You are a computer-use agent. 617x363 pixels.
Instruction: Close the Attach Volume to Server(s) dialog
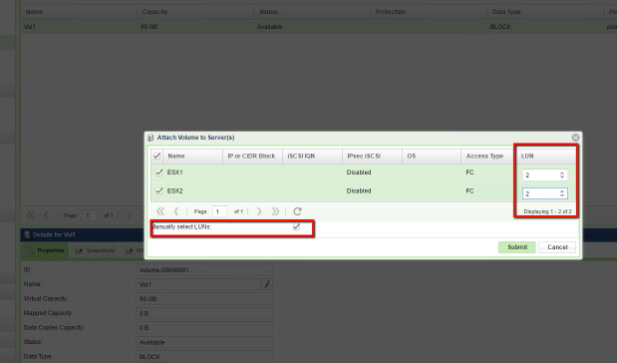[575, 138]
